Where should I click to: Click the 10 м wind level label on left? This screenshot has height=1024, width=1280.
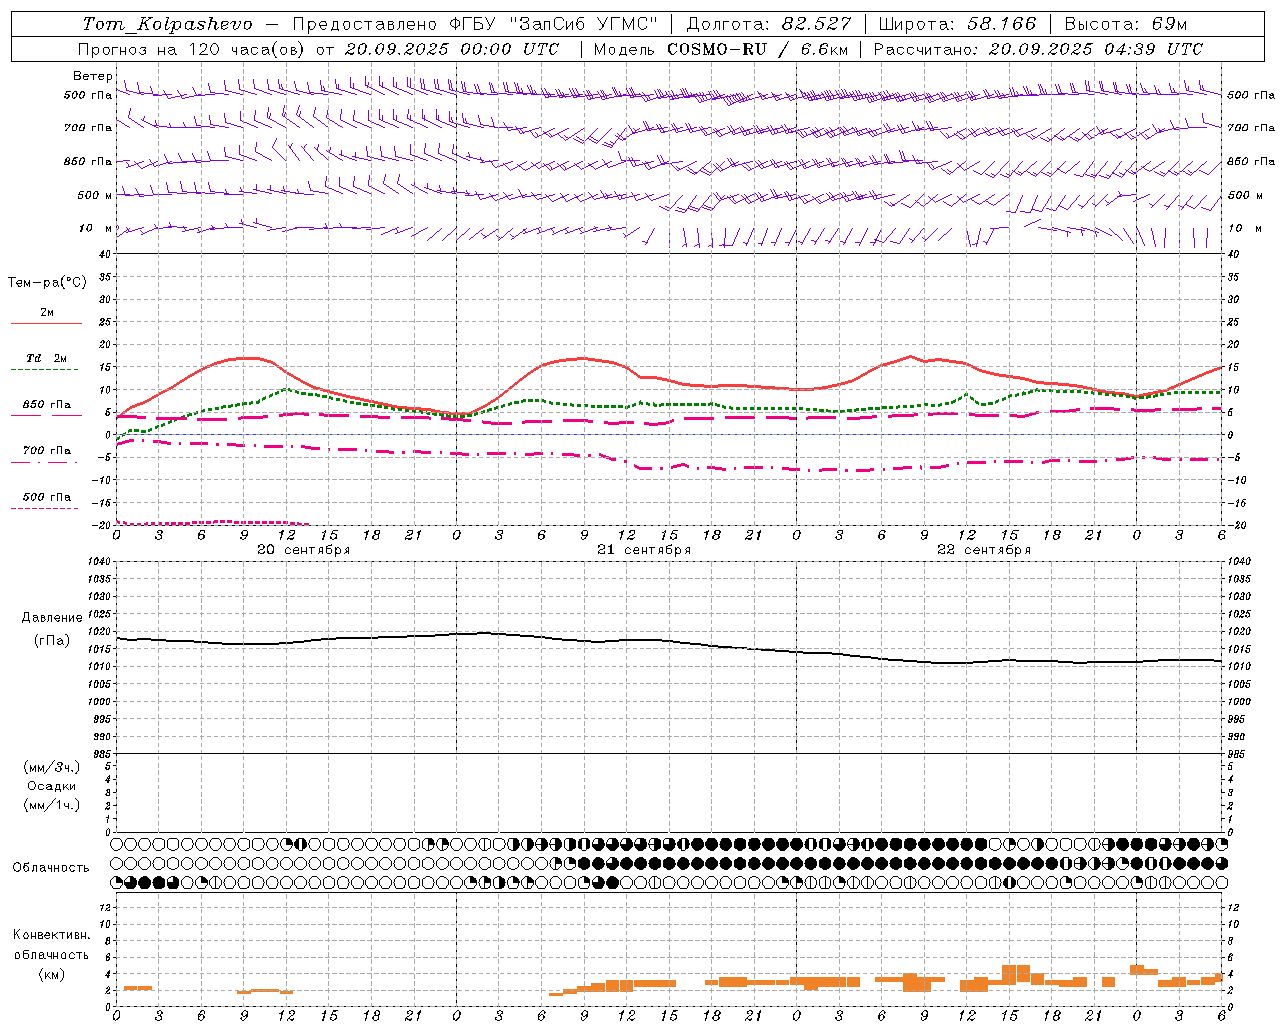[96, 229]
